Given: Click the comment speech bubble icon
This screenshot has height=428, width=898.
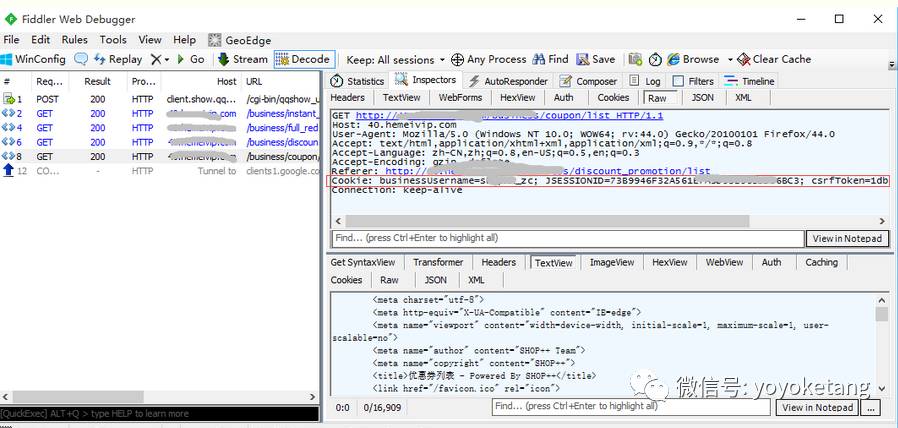Looking at the screenshot, I should 81,59.
